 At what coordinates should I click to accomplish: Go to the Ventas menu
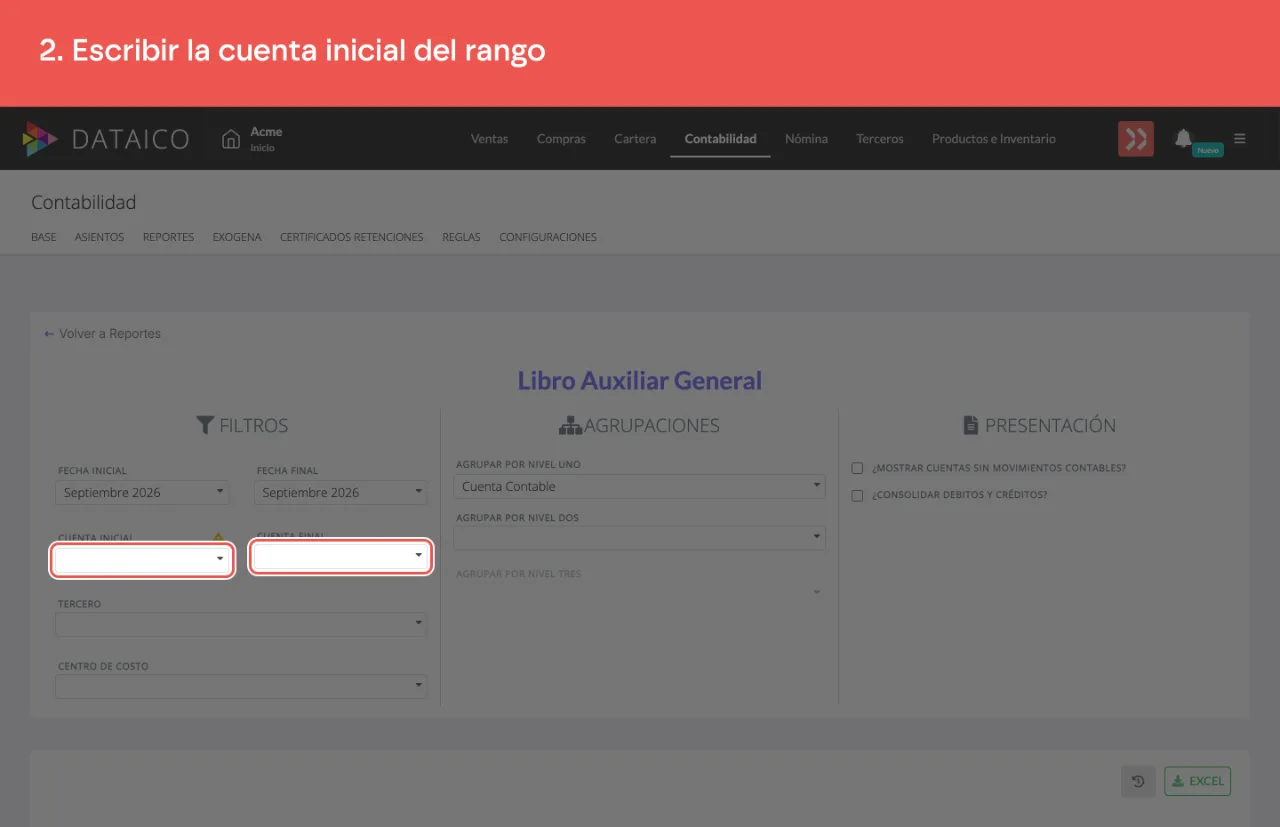click(x=489, y=139)
